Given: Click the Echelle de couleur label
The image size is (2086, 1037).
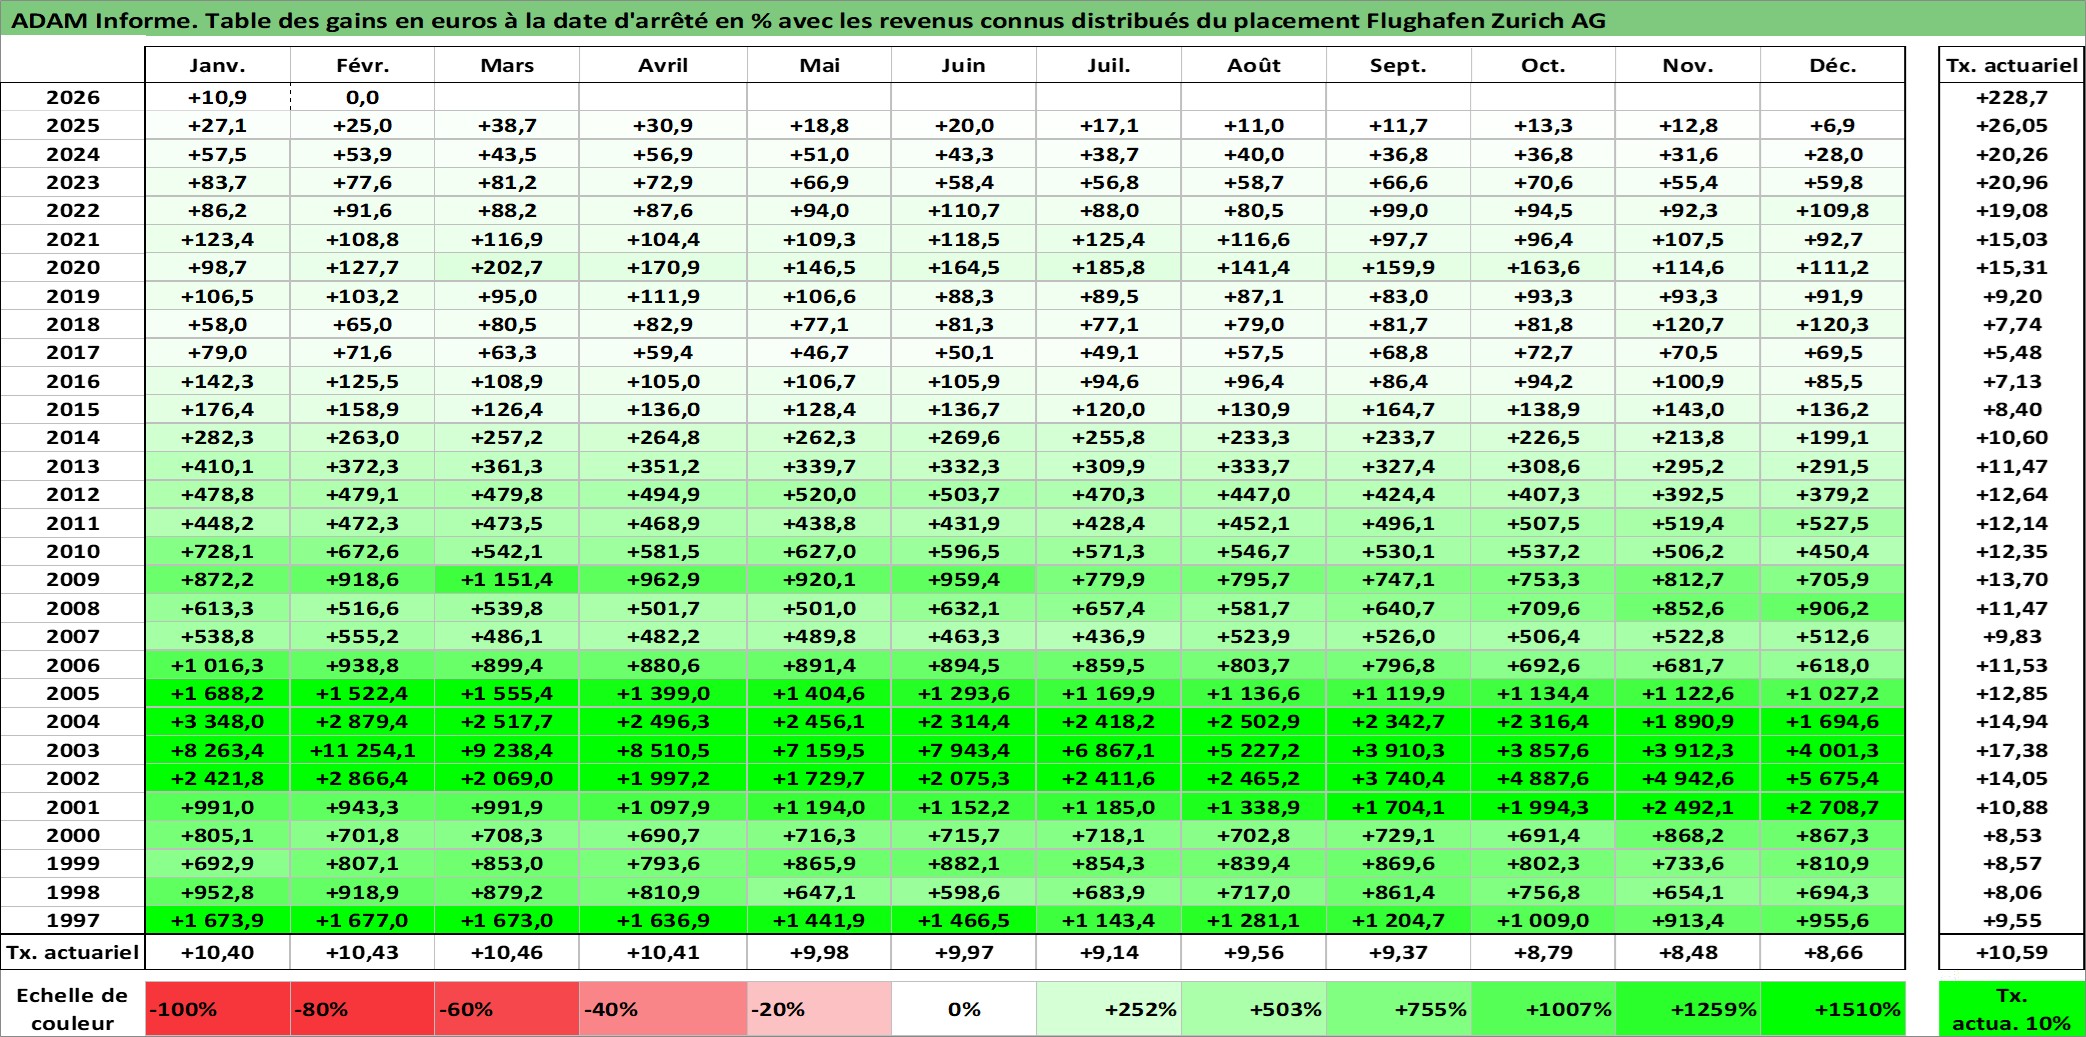Looking at the screenshot, I should (x=73, y=1009).
